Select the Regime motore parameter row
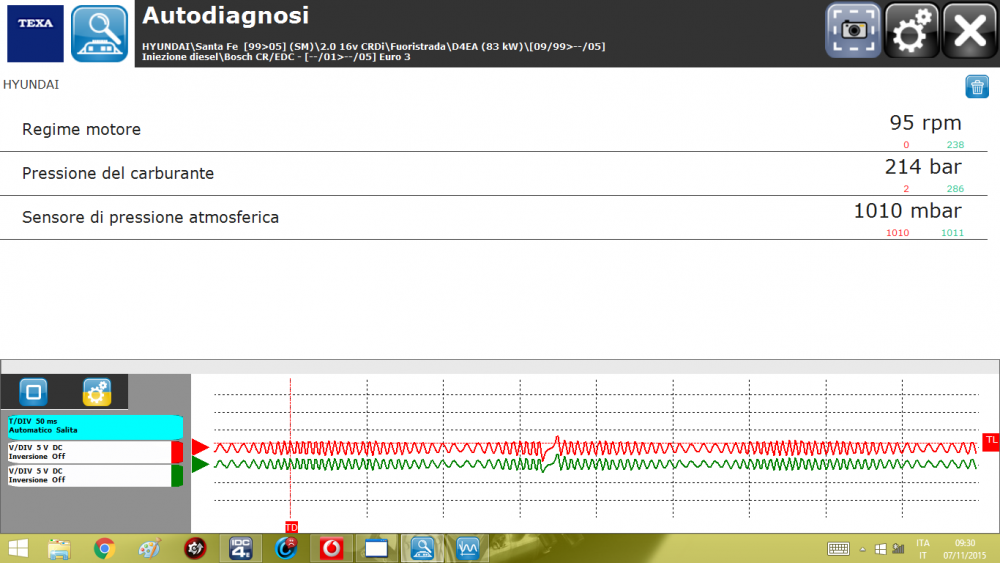The height and width of the screenshot is (563, 1000). [492, 130]
